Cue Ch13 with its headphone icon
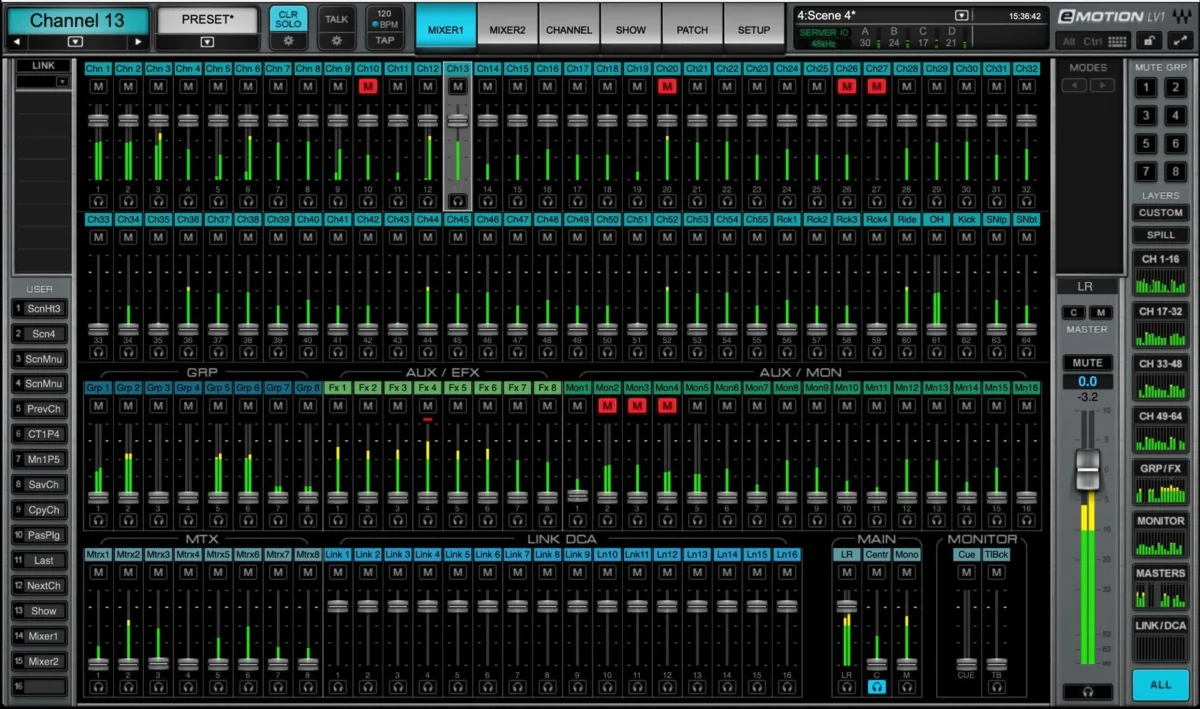This screenshot has height=709, width=1200. point(457,201)
